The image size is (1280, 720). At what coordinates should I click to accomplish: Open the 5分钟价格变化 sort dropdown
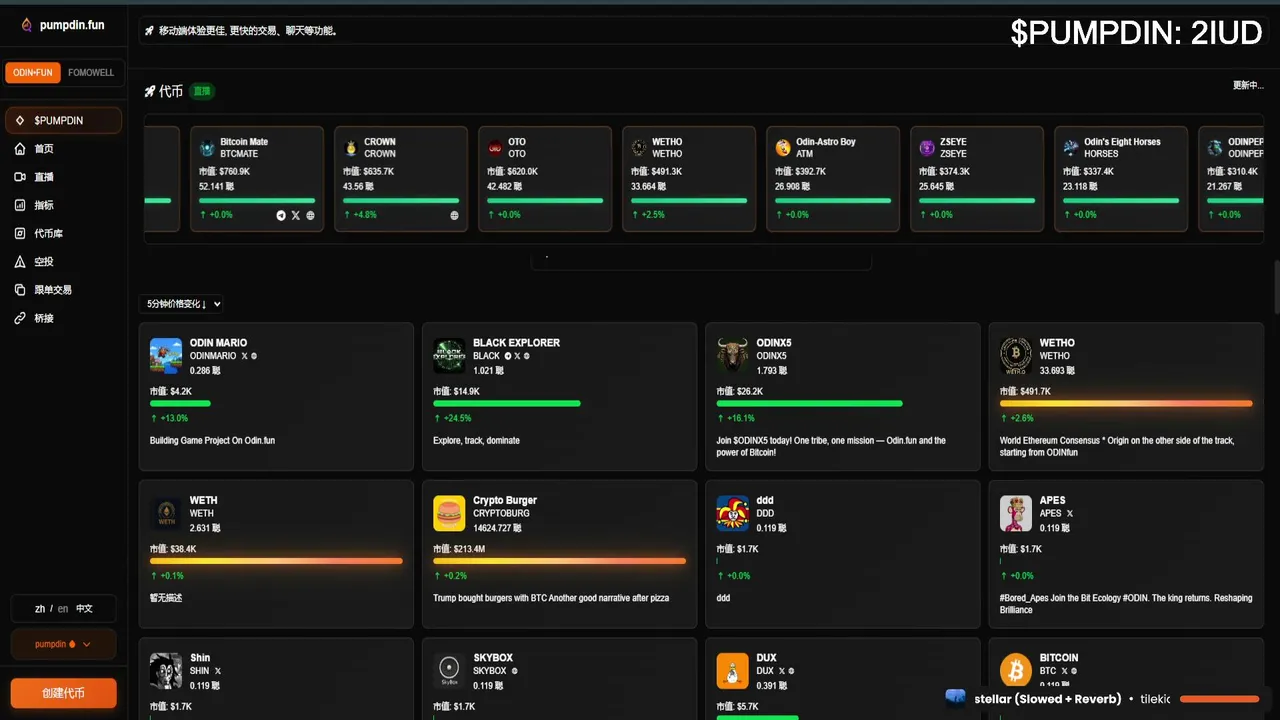183,303
